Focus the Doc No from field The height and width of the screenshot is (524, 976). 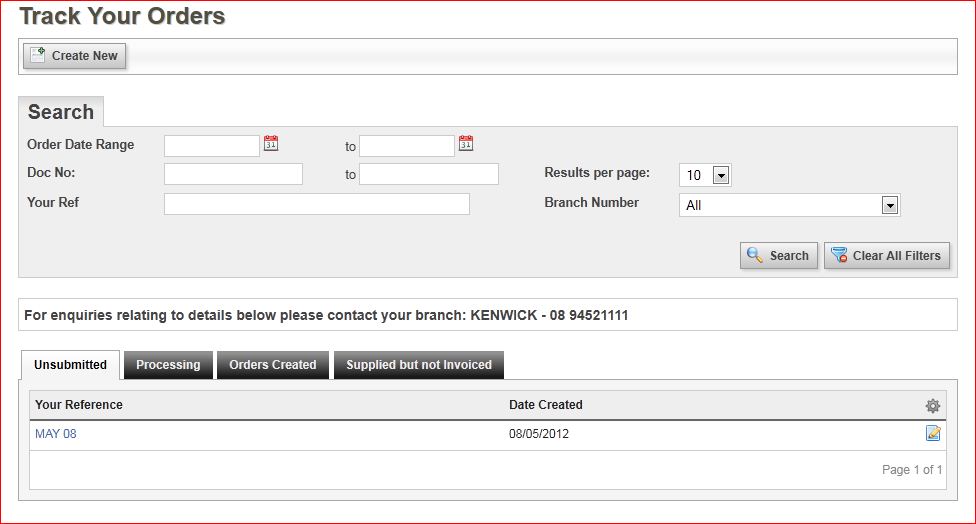click(233, 174)
